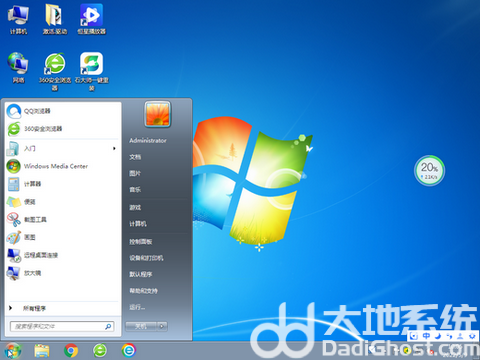Viewport: 480px width, 360px height.
Task: Open the Calculator program entry
Action: pos(63,184)
